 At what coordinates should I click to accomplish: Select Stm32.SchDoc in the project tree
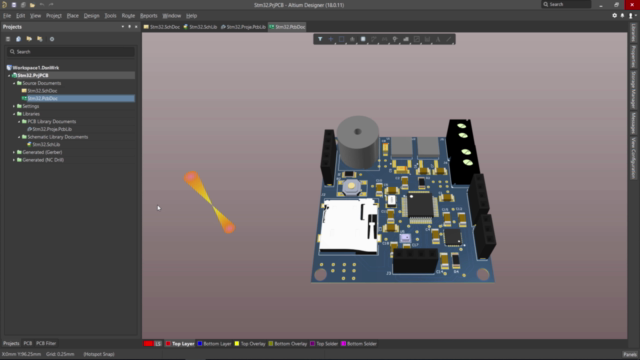click(x=42, y=91)
